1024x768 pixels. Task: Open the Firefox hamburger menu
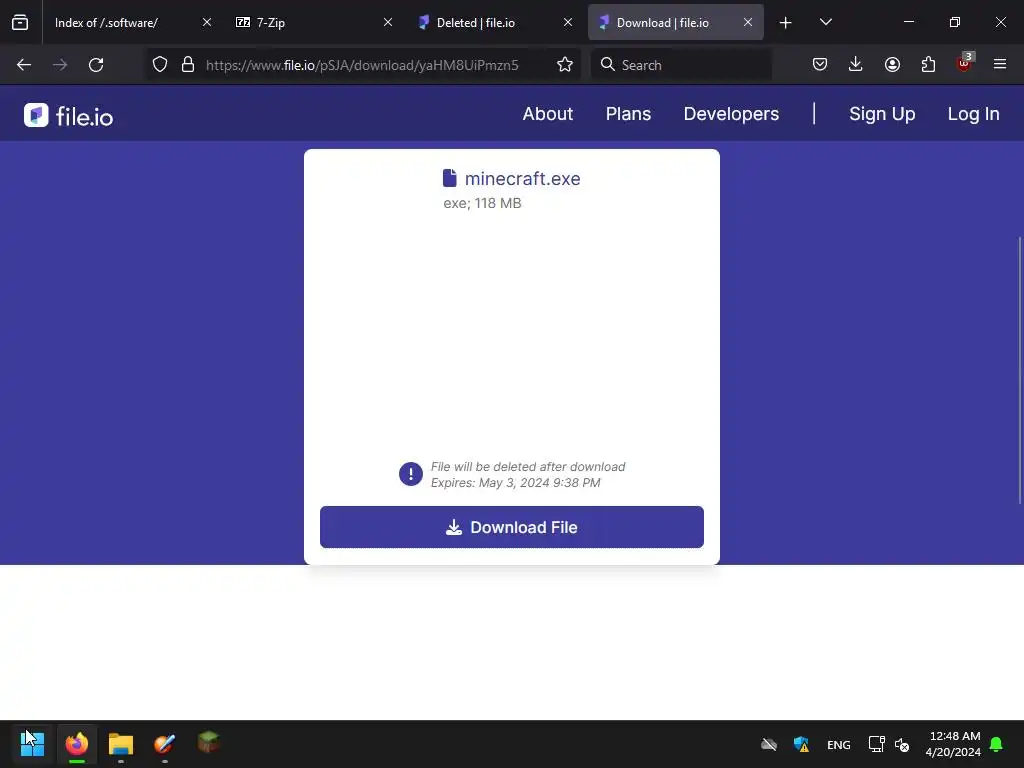point(1000,65)
